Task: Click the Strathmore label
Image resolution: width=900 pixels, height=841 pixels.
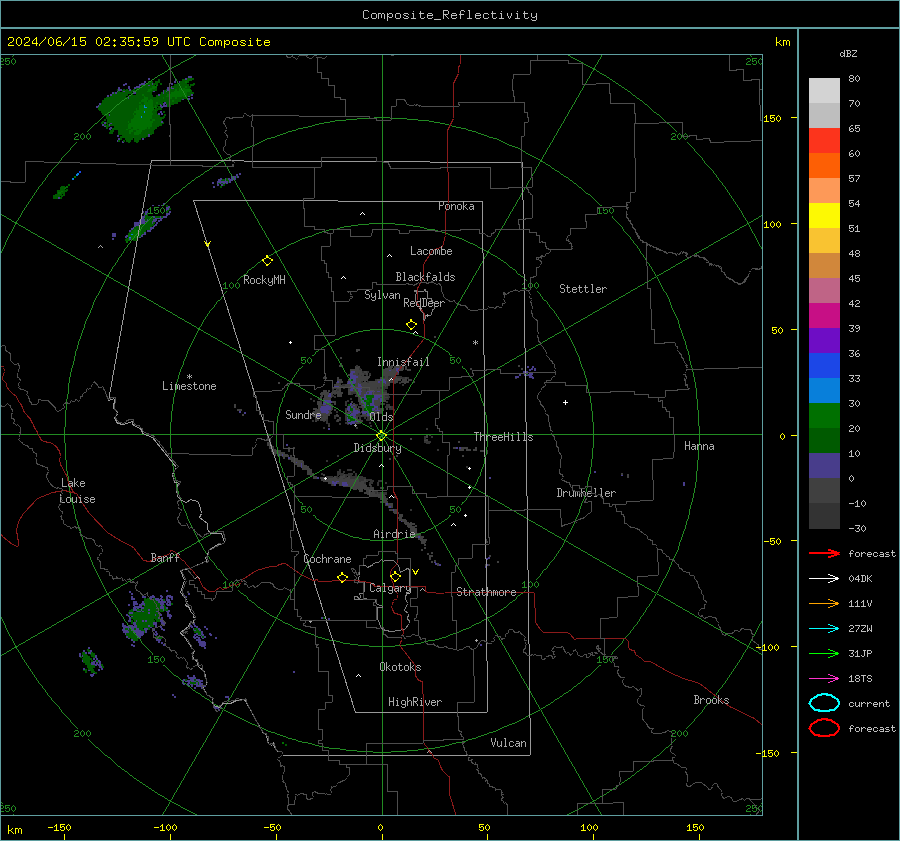Action: coord(486,592)
